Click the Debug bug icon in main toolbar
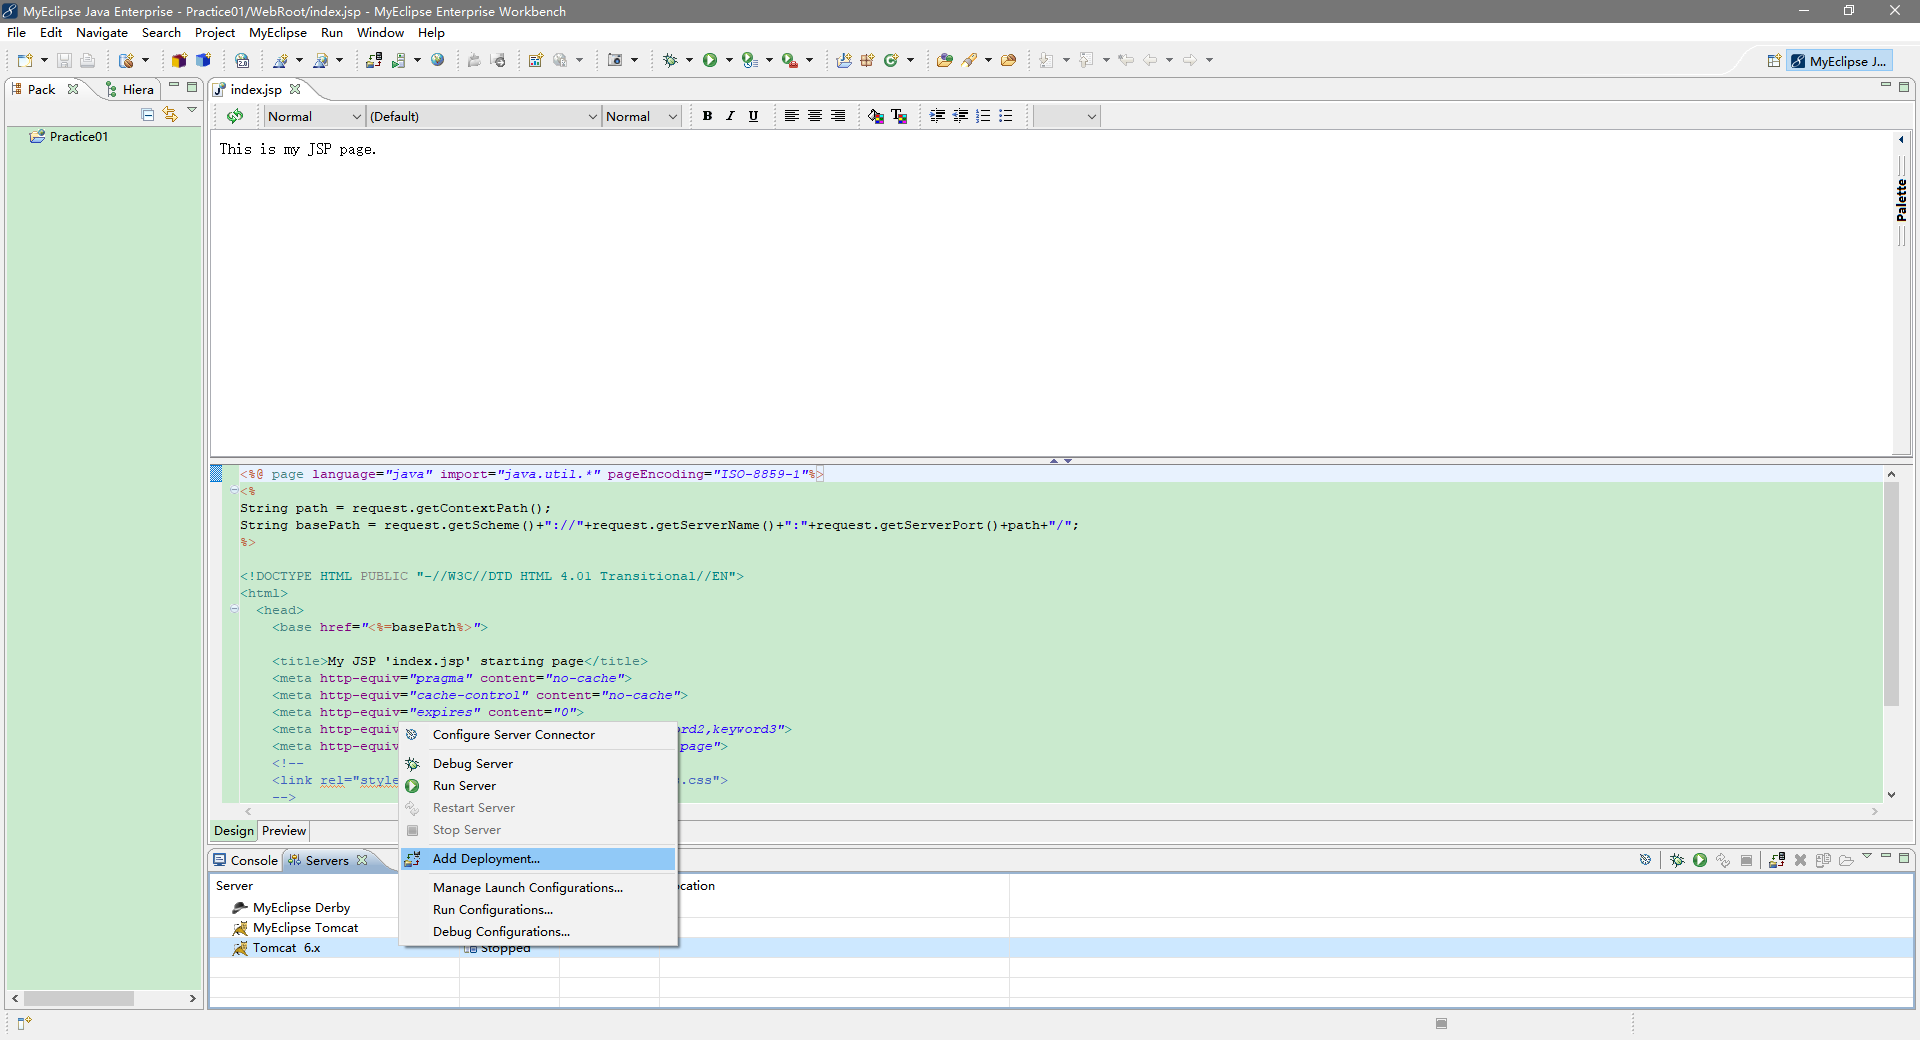The width and height of the screenshot is (1920, 1040). [x=670, y=60]
